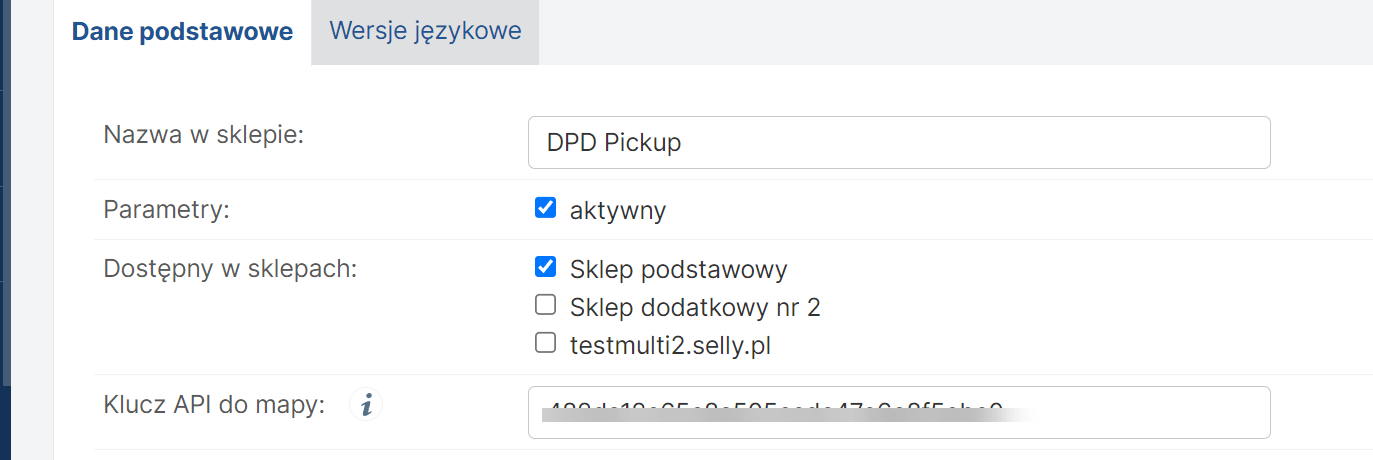Click the Klucz API do mapy: label
Image resolution: width=1373 pixels, height=460 pixels.
(214, 405)
